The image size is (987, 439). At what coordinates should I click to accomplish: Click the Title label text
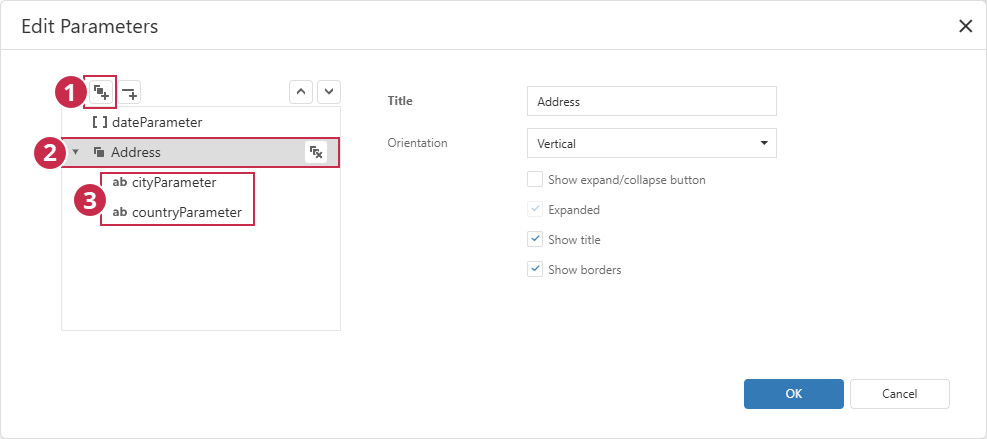(400, 101)
